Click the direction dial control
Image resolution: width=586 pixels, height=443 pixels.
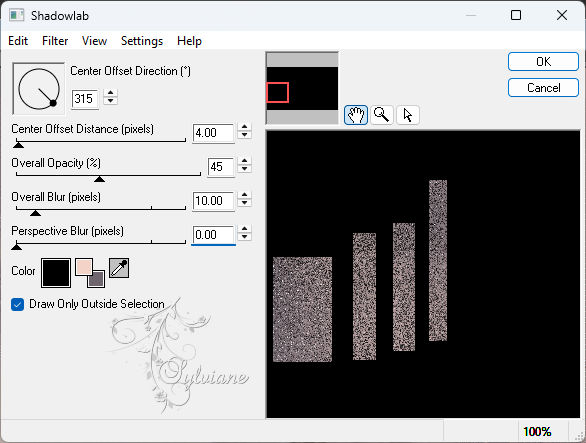click(38, 89)
